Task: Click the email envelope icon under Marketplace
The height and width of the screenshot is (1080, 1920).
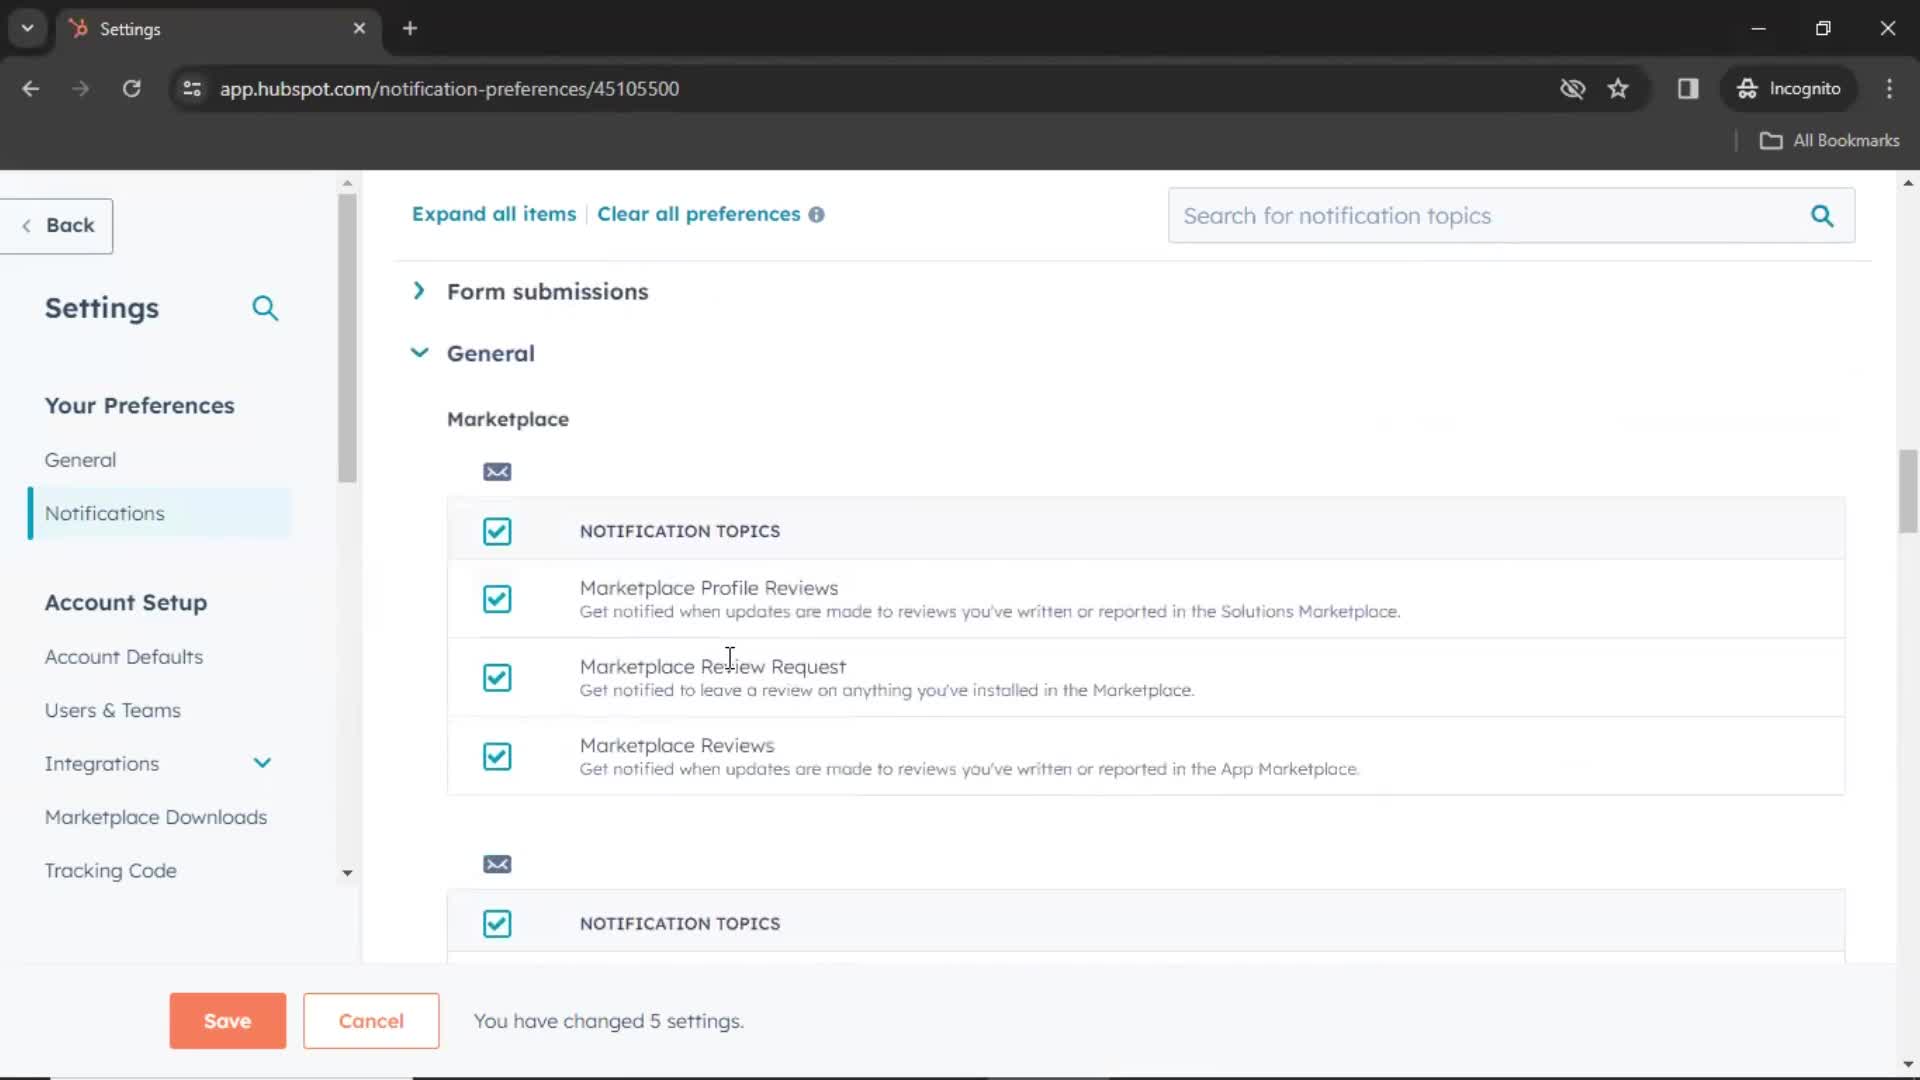Action: coord(497,472)
